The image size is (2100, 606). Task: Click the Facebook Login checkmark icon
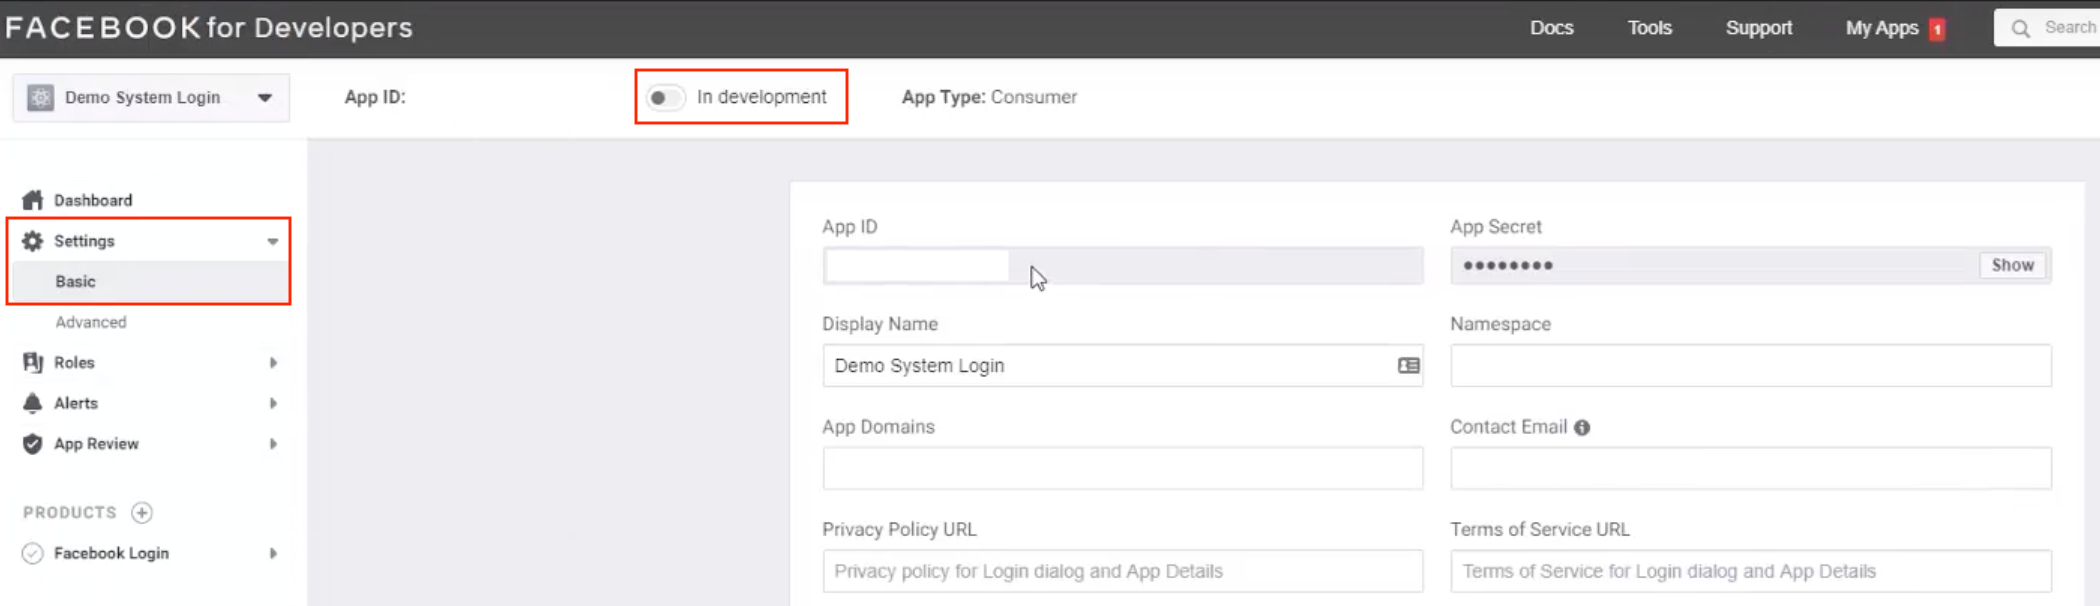(x=33, y=553)
